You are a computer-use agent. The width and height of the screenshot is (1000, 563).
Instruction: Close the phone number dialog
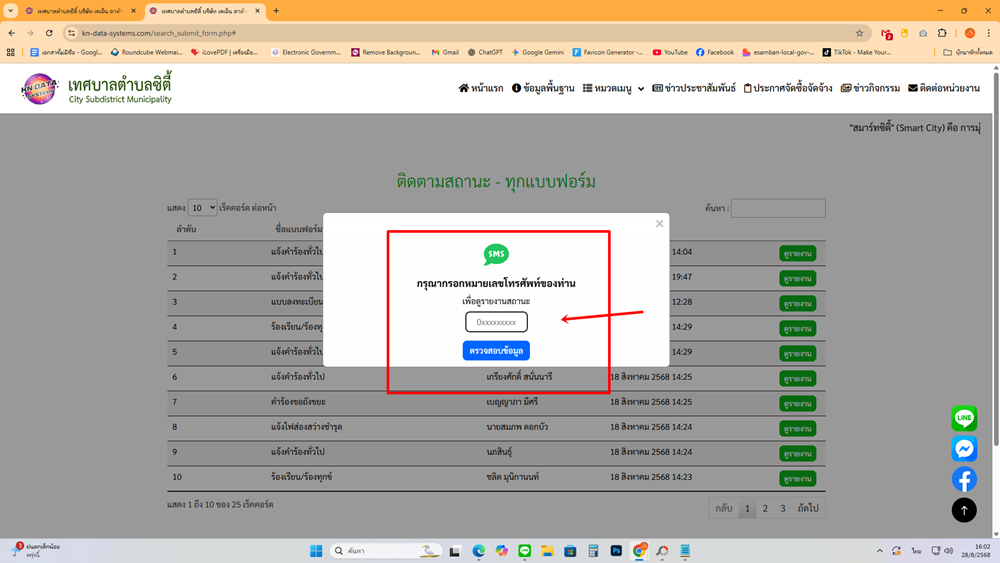(x=659, y=224)
